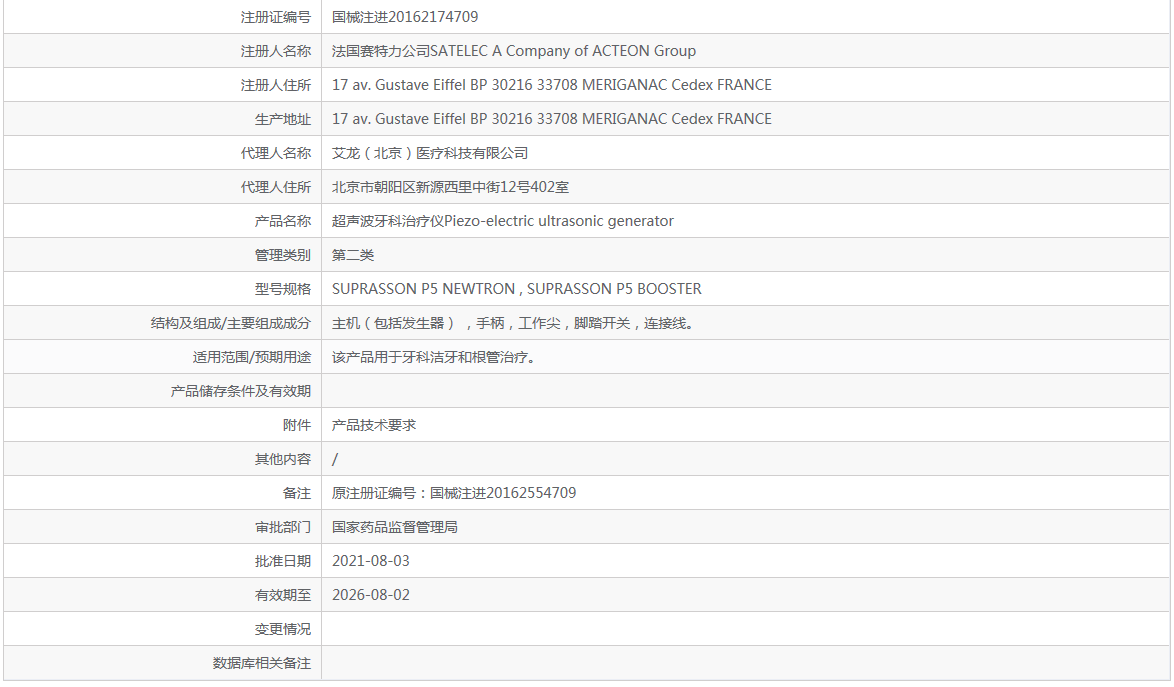Click composition text starting with 主机（包括发生器）
Screen dimensions: 1174x687
coord(514,323)
